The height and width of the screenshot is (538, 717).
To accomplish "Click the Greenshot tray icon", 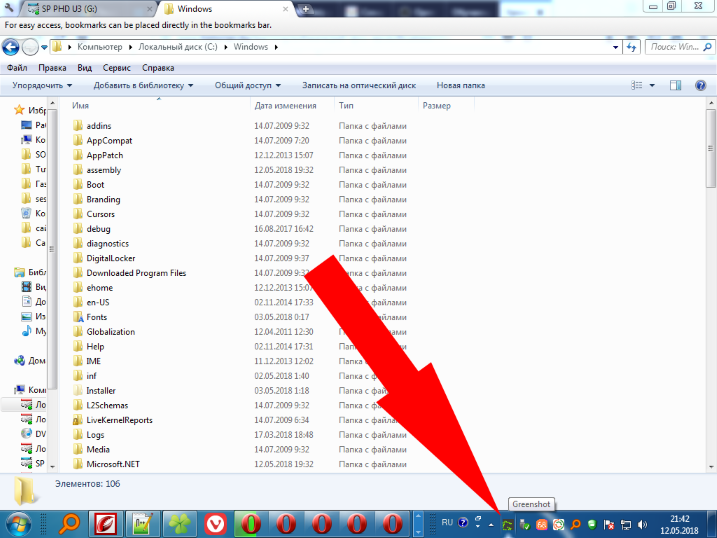I will (508, 523).
